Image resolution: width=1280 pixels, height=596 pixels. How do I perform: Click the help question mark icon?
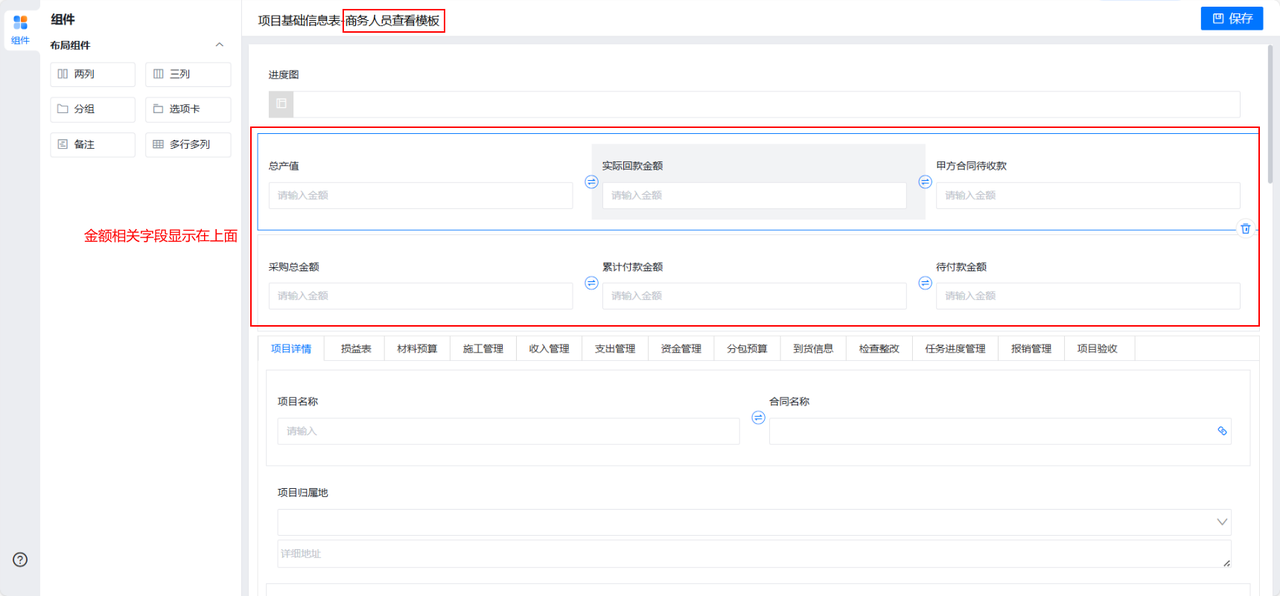tap(20, 560)
